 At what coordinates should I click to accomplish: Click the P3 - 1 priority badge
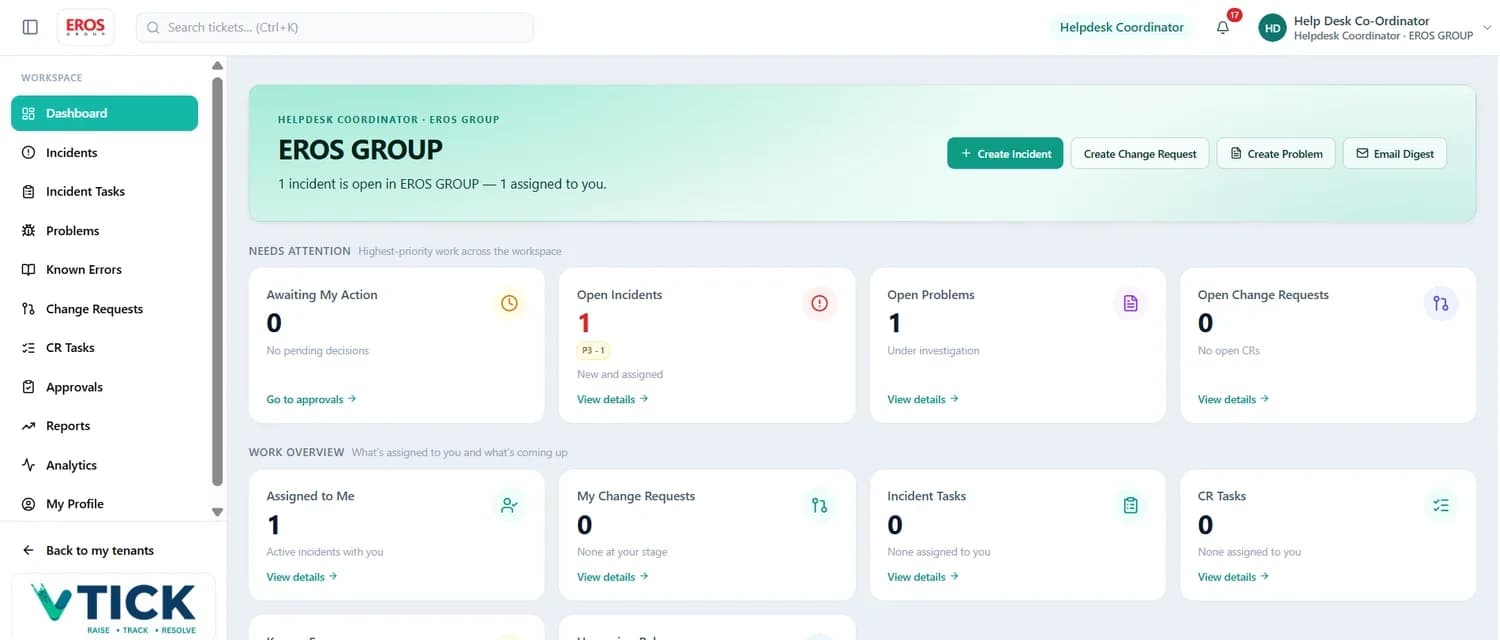[594, 351]
